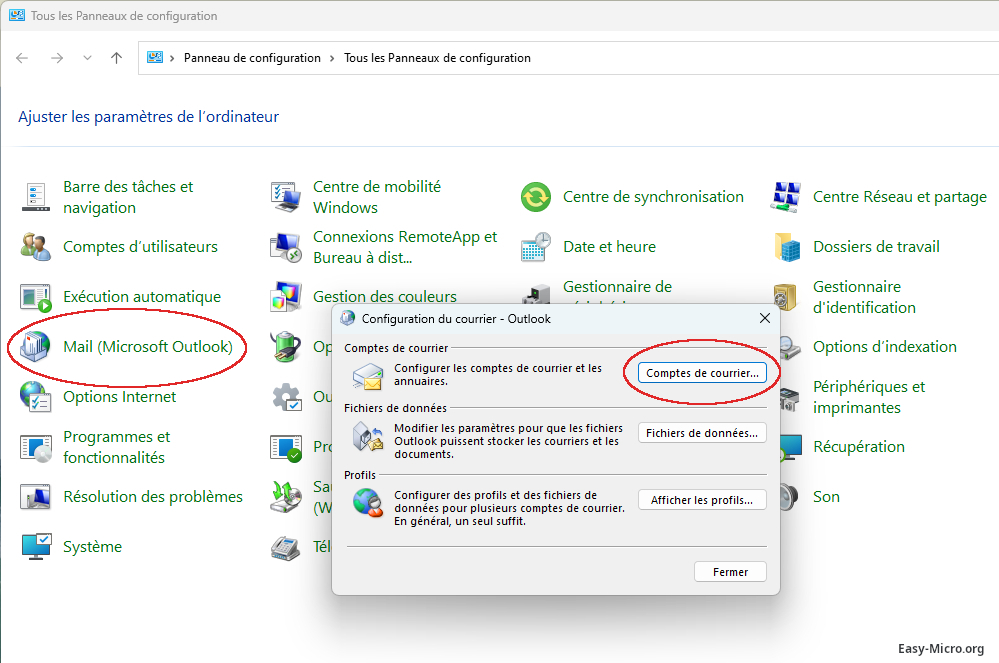
Task: Expand chevron after Panneau de configuration breadcrumb
Action: coord(332,58)
